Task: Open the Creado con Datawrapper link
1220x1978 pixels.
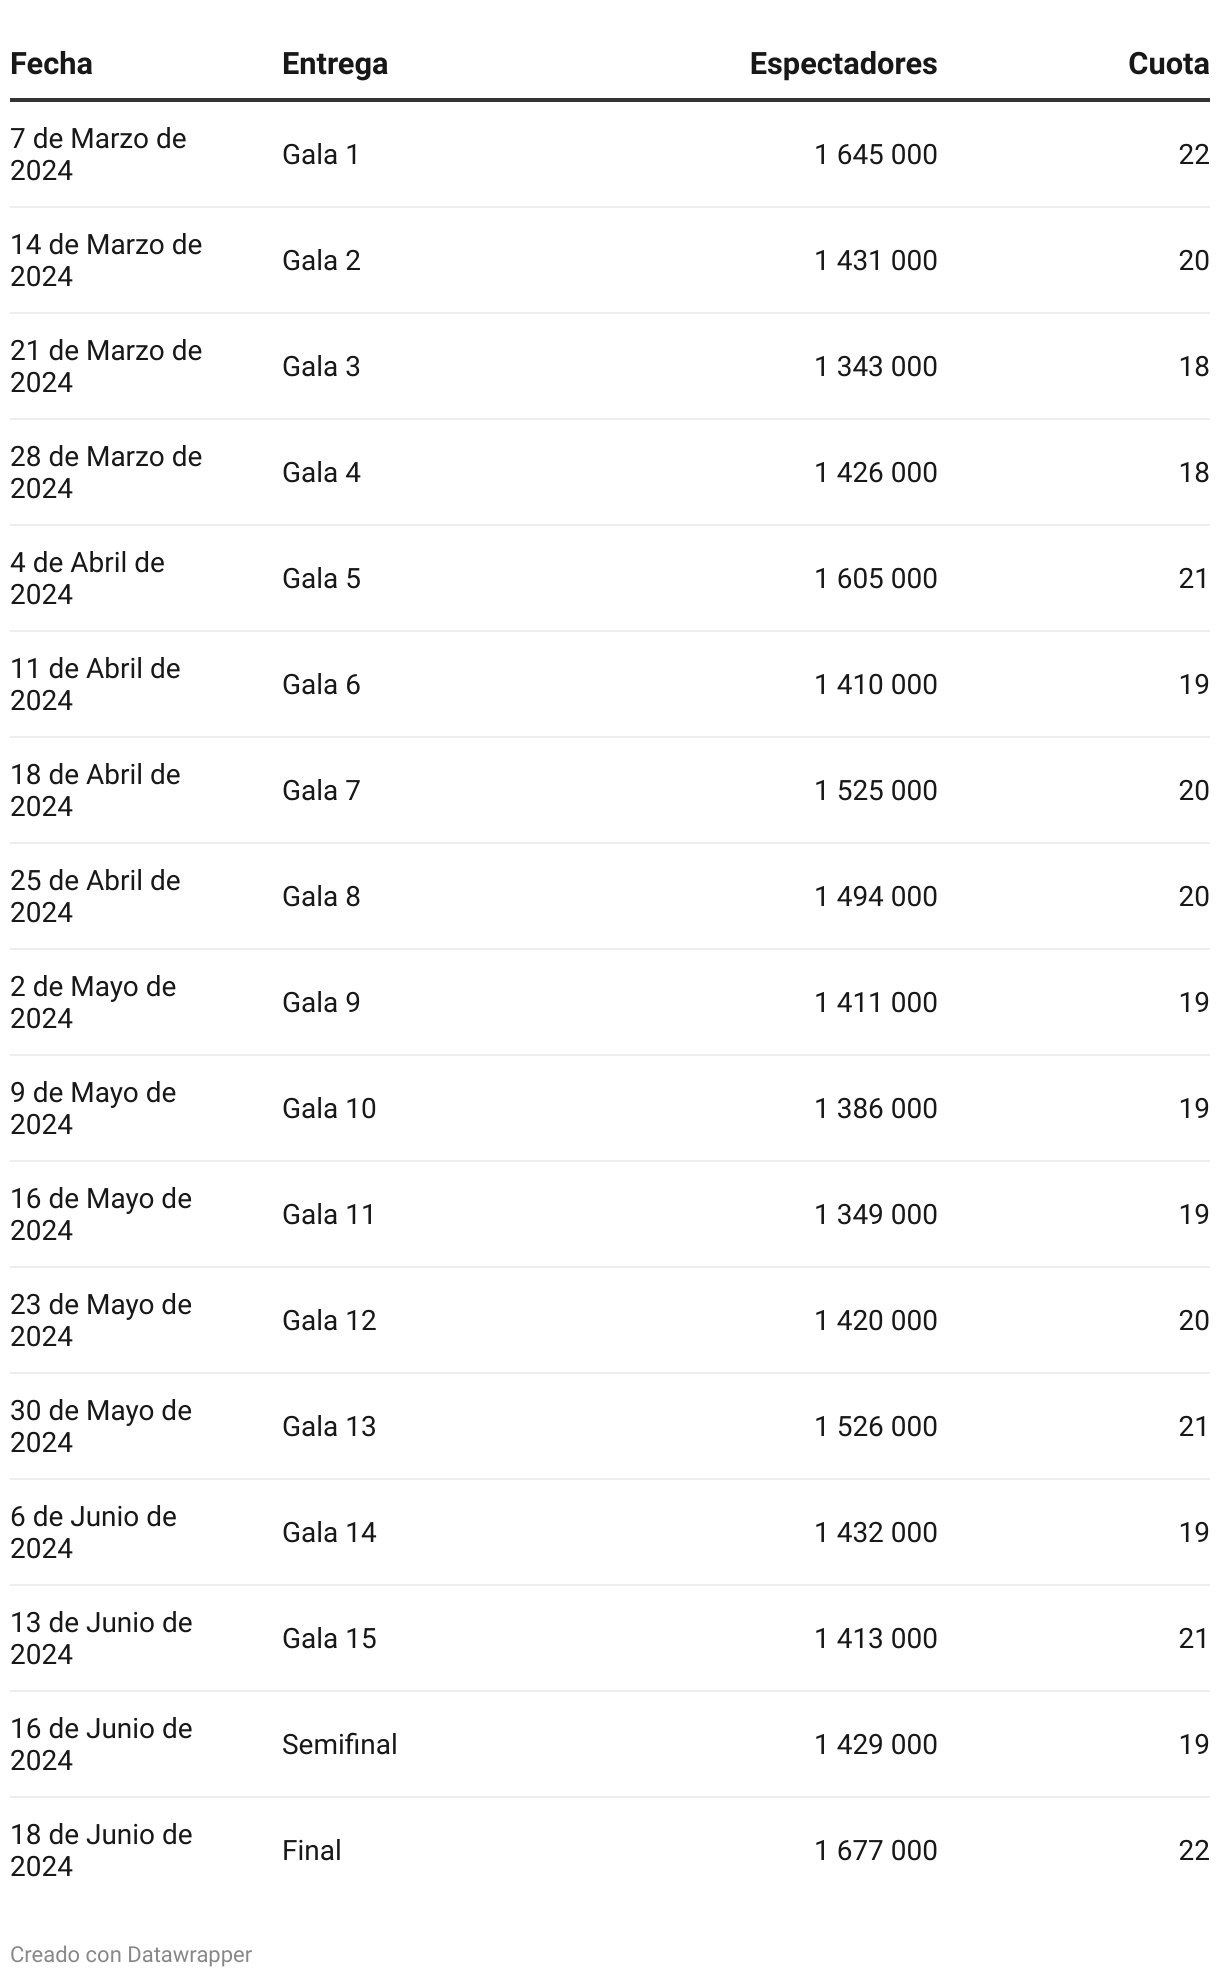Action: 131,1954
